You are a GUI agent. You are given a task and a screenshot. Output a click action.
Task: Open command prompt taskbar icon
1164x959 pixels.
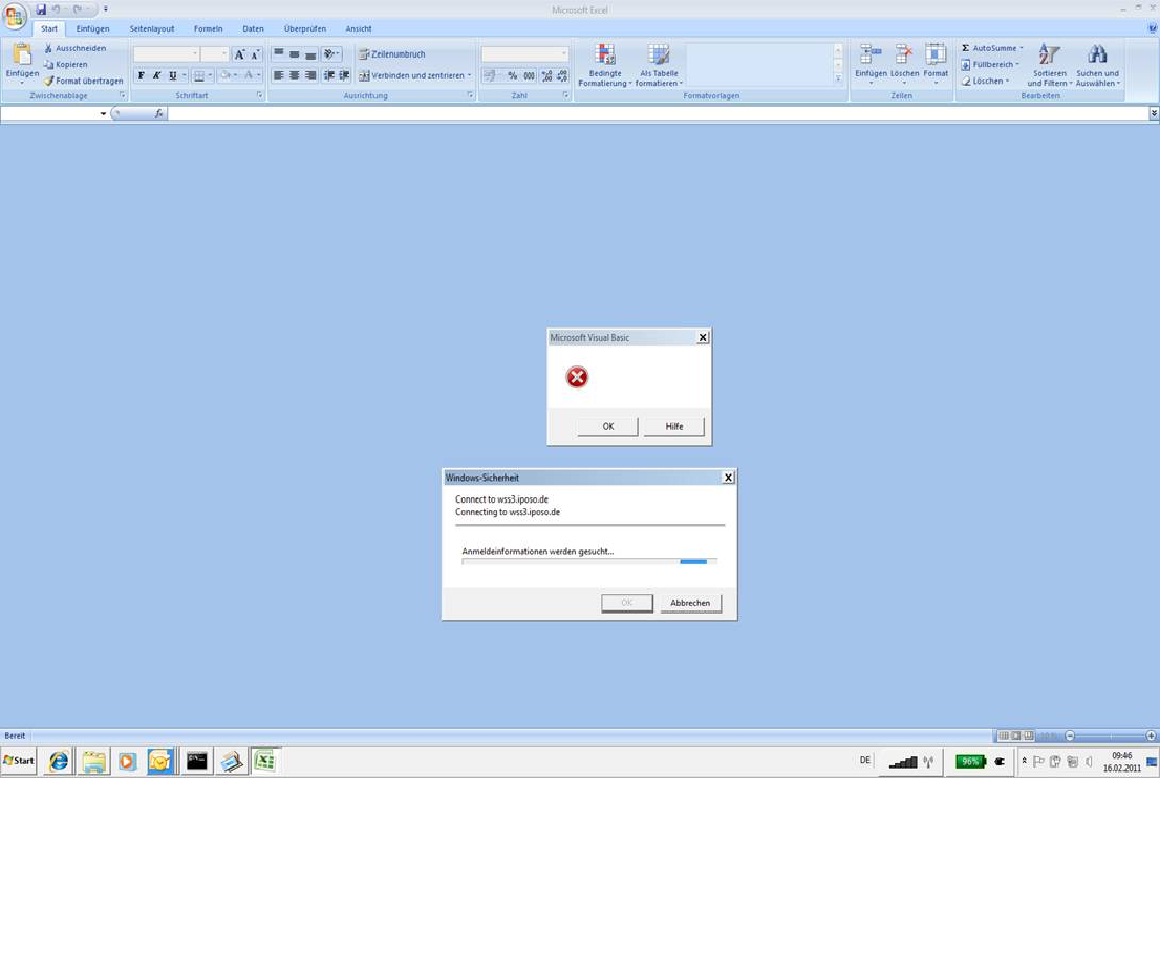[x=197, y=762]
